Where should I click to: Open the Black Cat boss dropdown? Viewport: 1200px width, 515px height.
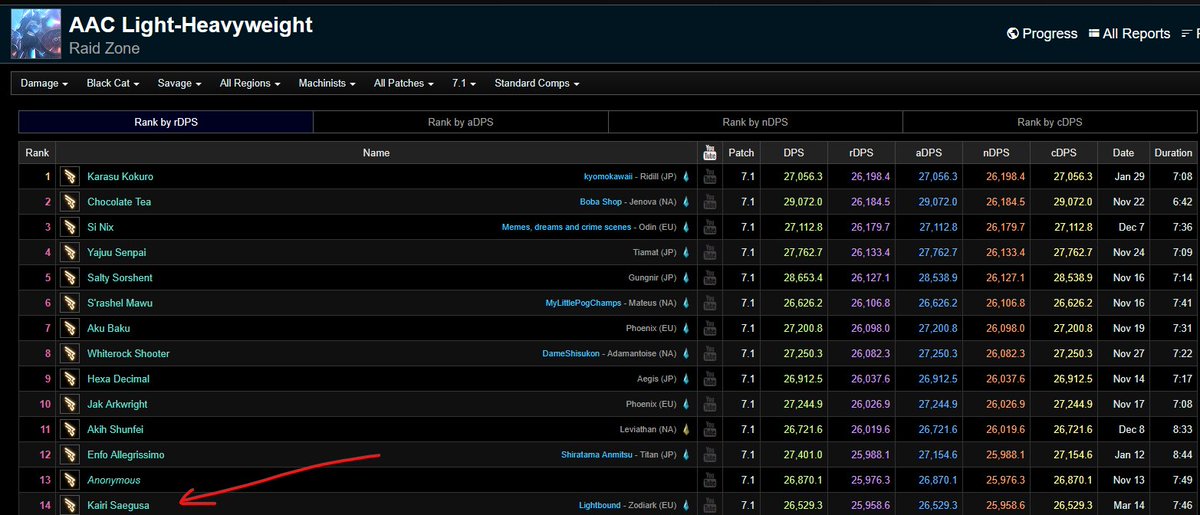coord(112,84)
